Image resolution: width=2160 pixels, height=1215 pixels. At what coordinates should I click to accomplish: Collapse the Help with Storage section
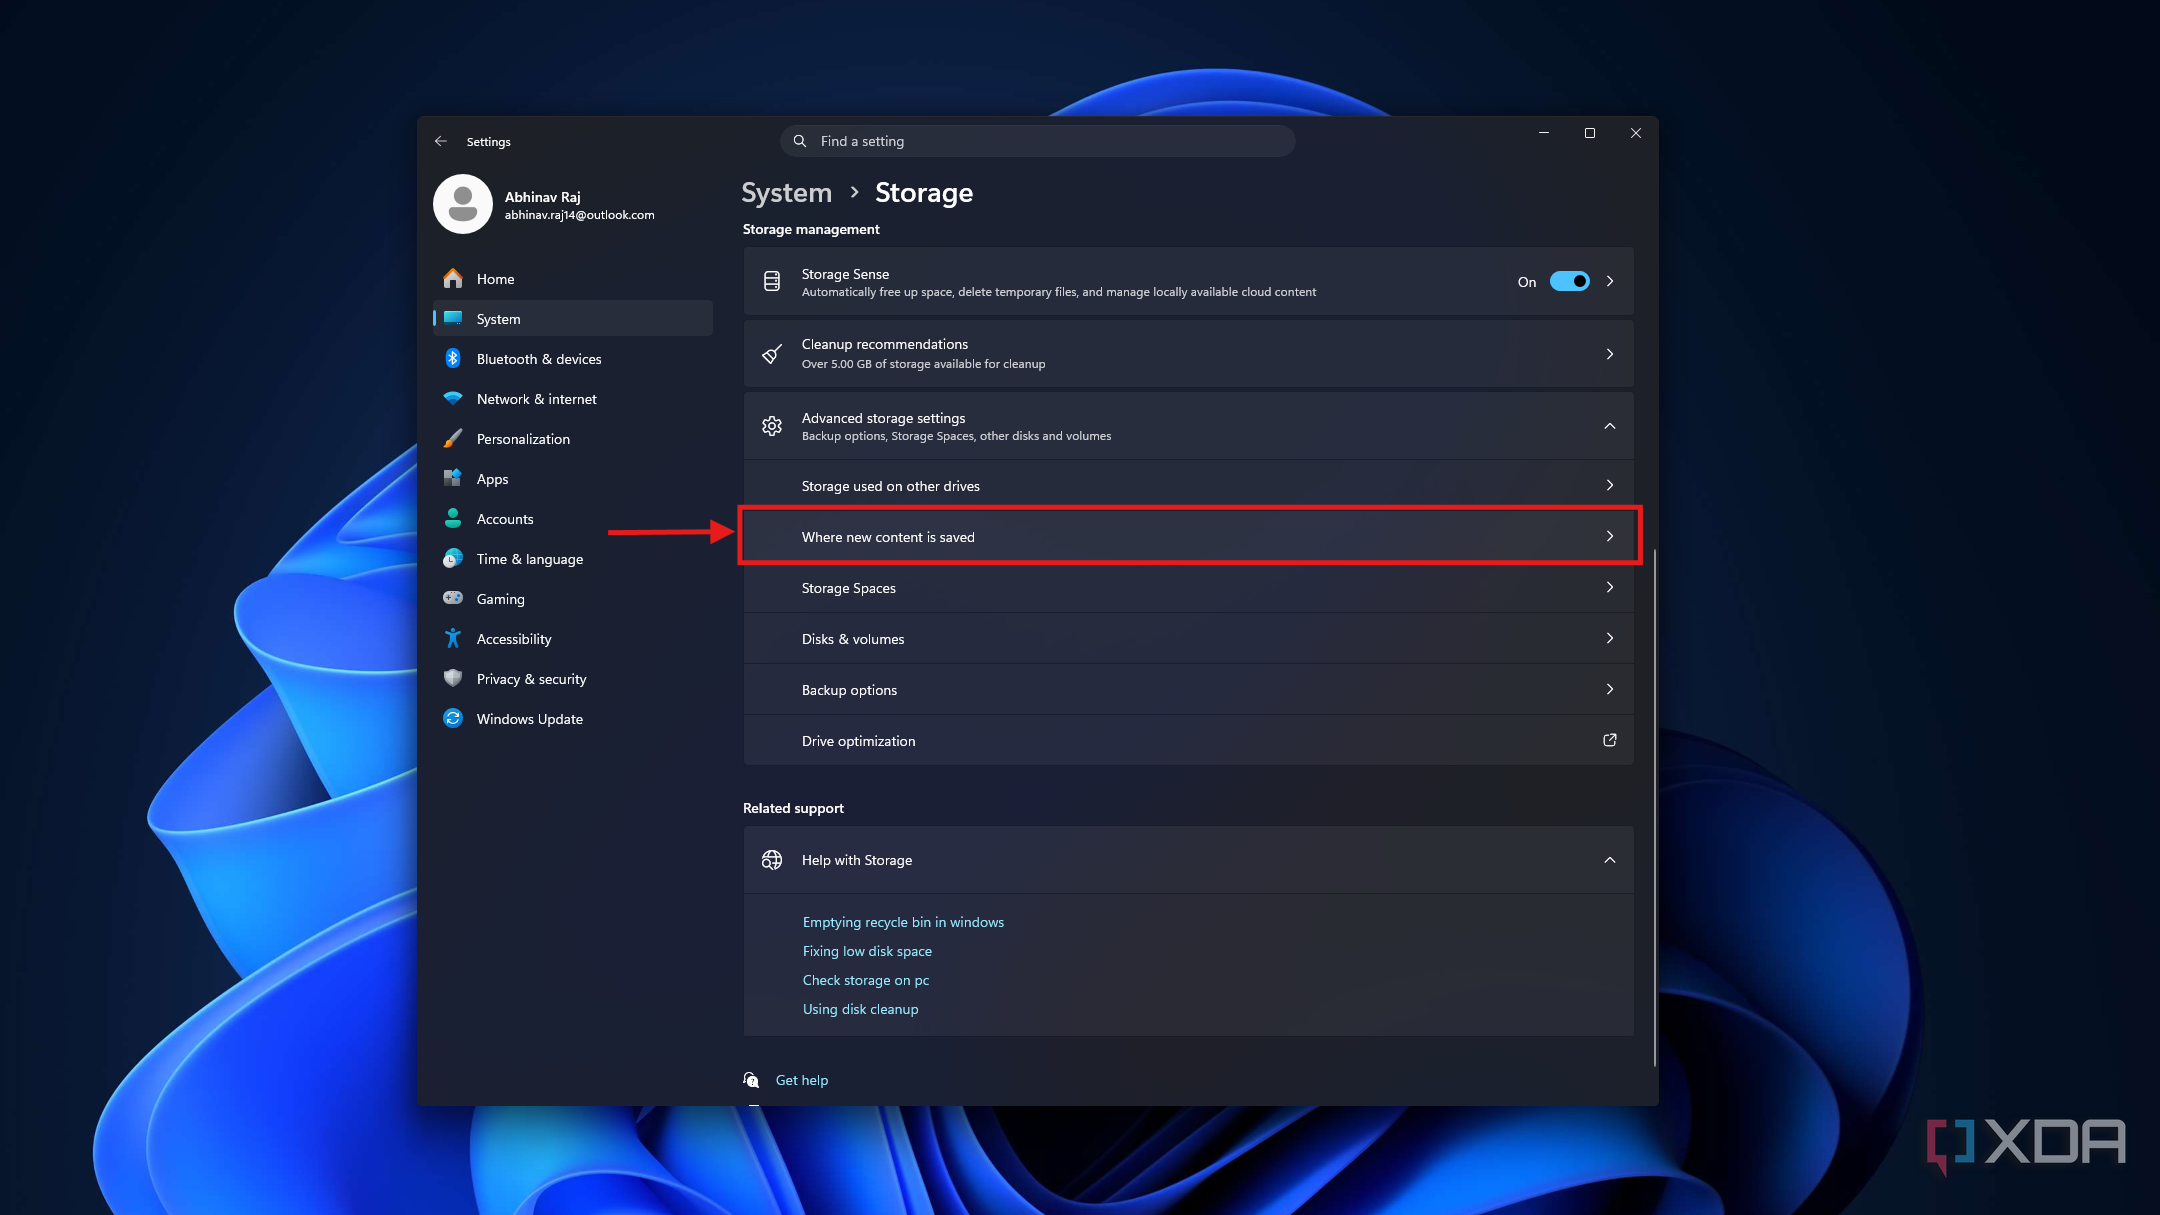(x=1610, y=860)
